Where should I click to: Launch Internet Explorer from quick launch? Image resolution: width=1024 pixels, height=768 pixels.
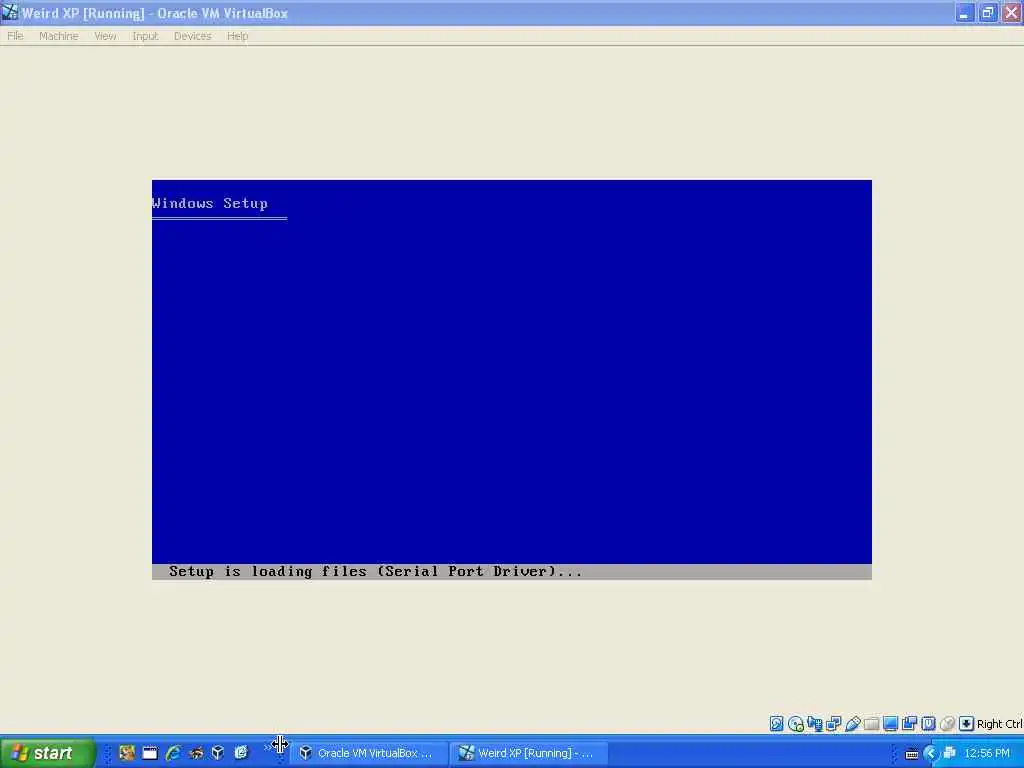coord(173,753)
